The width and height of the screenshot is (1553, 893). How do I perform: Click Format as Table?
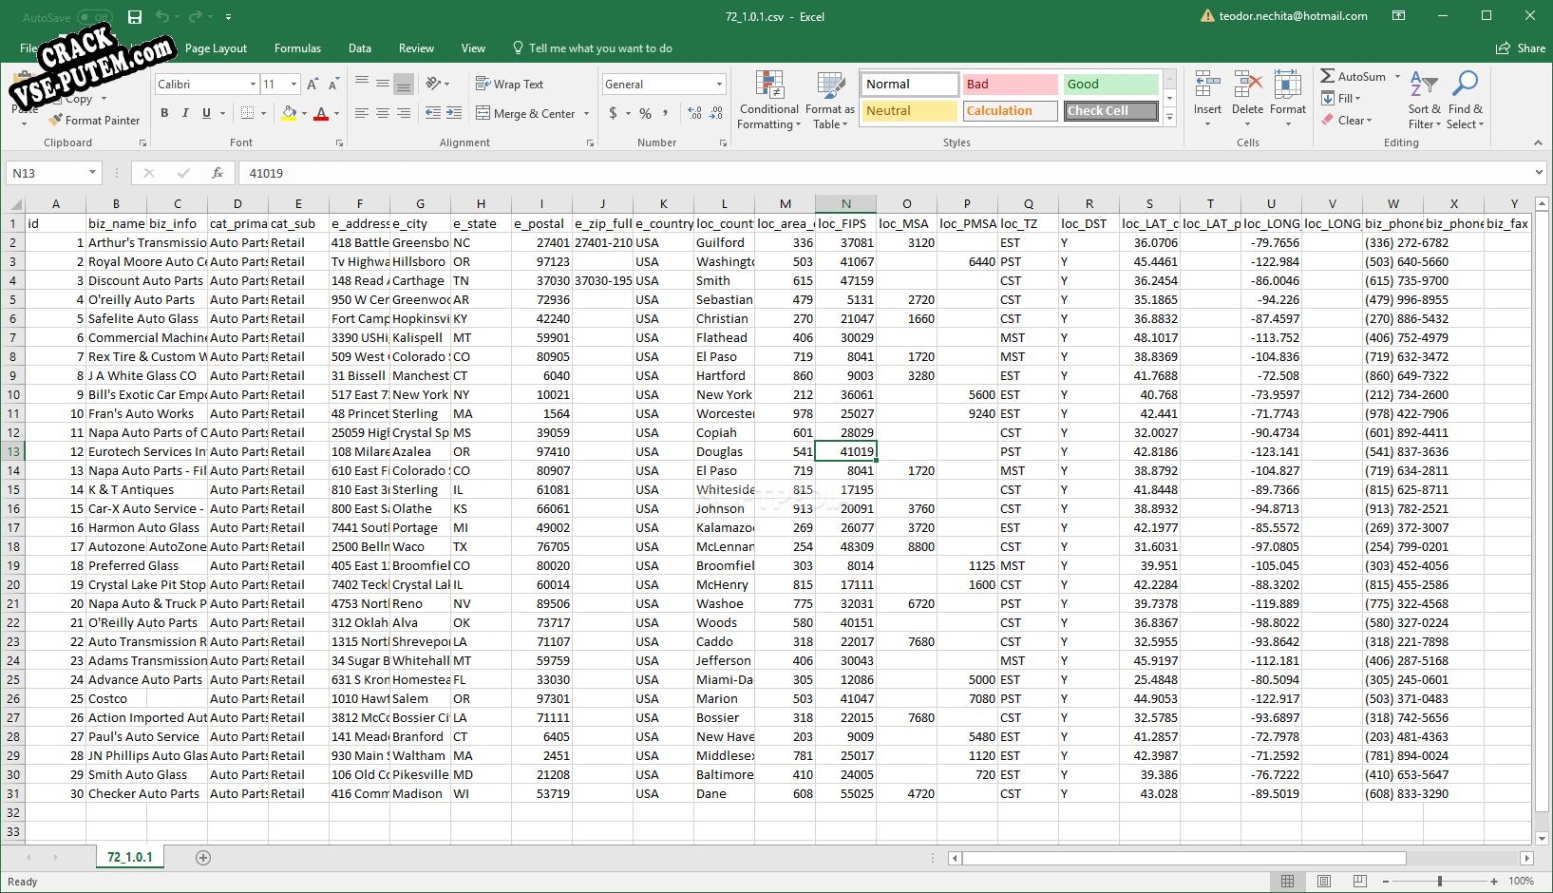[829, 99]
